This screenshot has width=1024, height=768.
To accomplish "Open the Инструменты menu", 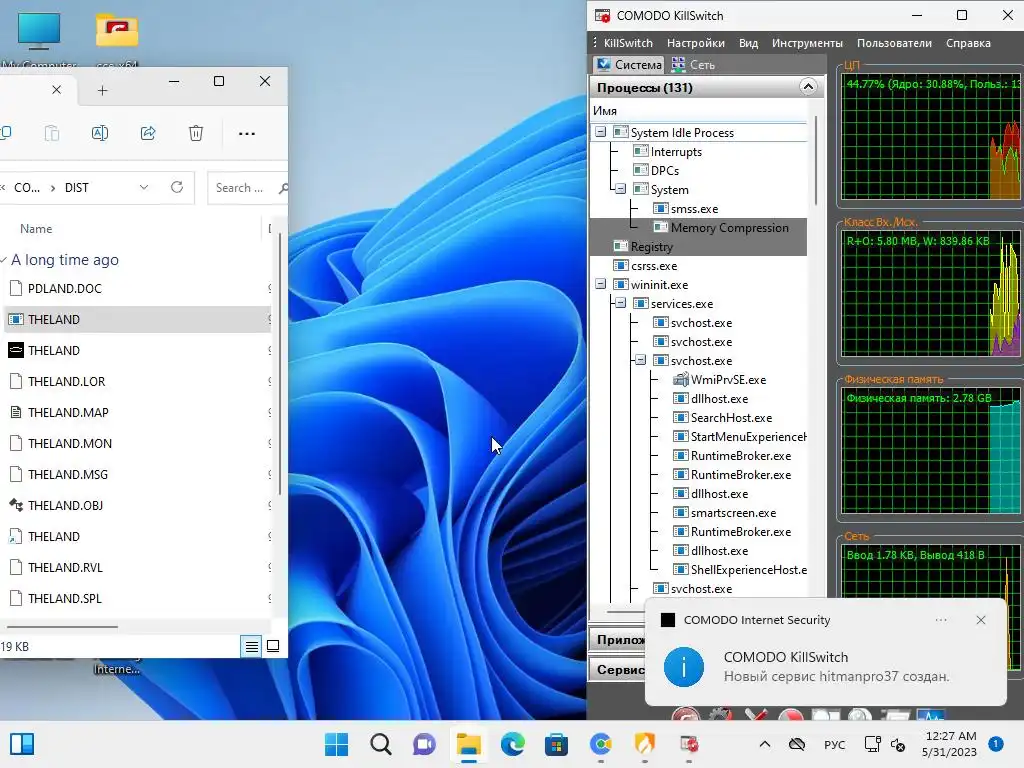I will pos(807,43).
